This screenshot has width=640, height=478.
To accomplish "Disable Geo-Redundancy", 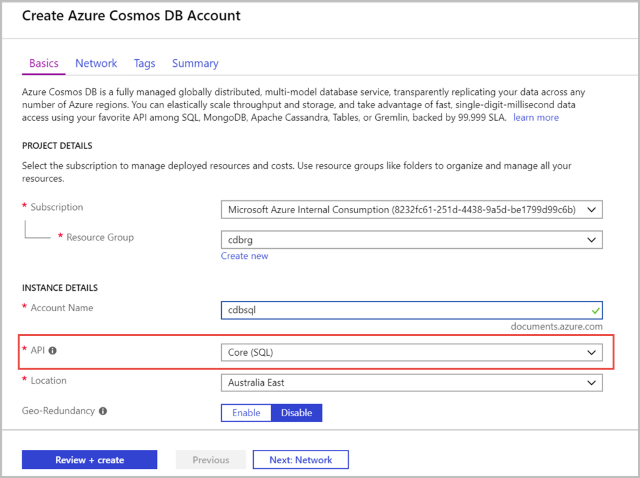I will click(x=296, y=413).
